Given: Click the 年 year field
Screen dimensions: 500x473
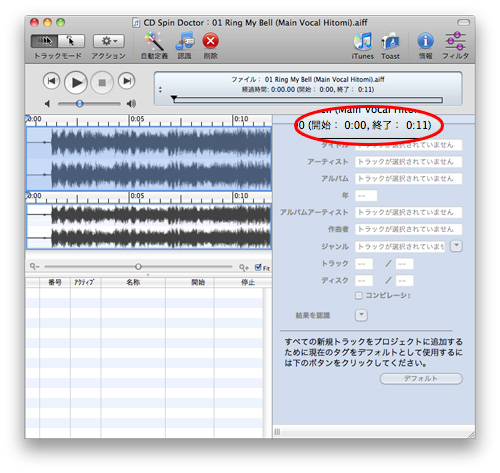Looking at the screenshot, I should 366,196.
